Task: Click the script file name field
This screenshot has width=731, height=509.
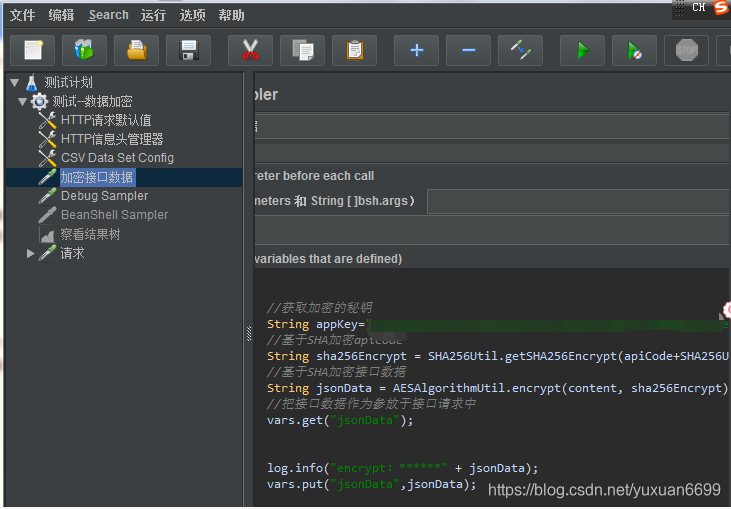Action: [x=492, y=232]
